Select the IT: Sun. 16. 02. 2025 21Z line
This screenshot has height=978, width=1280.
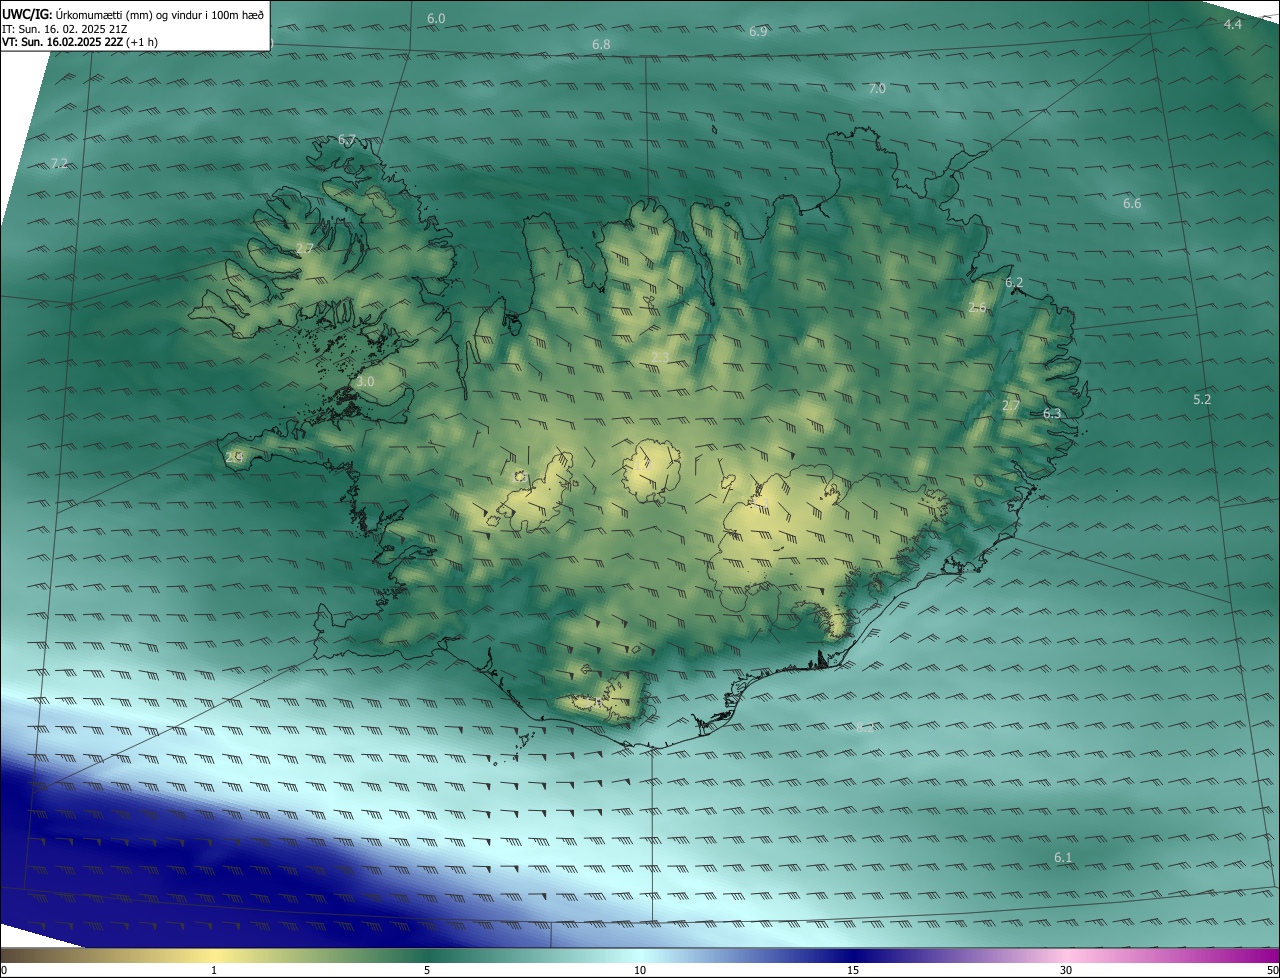click(64, 29)
